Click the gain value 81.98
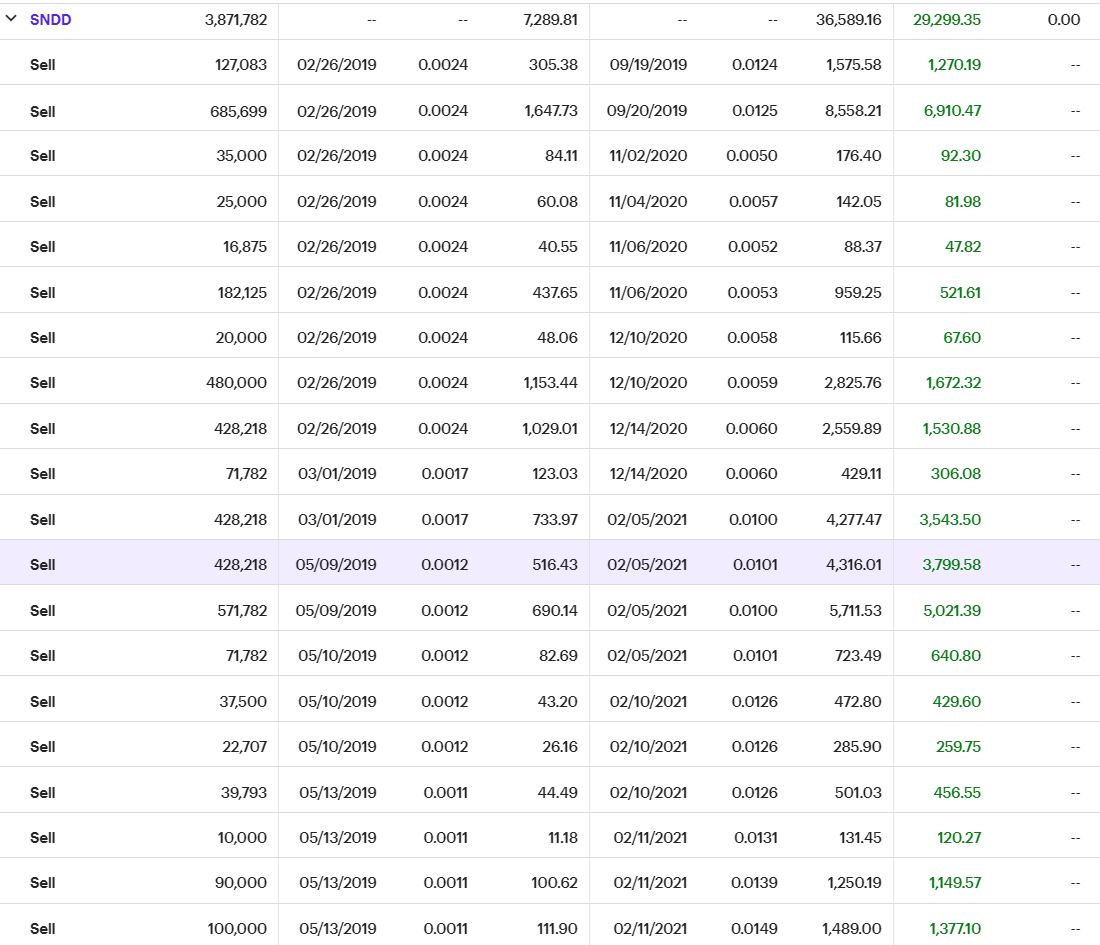 coord(962,202)
